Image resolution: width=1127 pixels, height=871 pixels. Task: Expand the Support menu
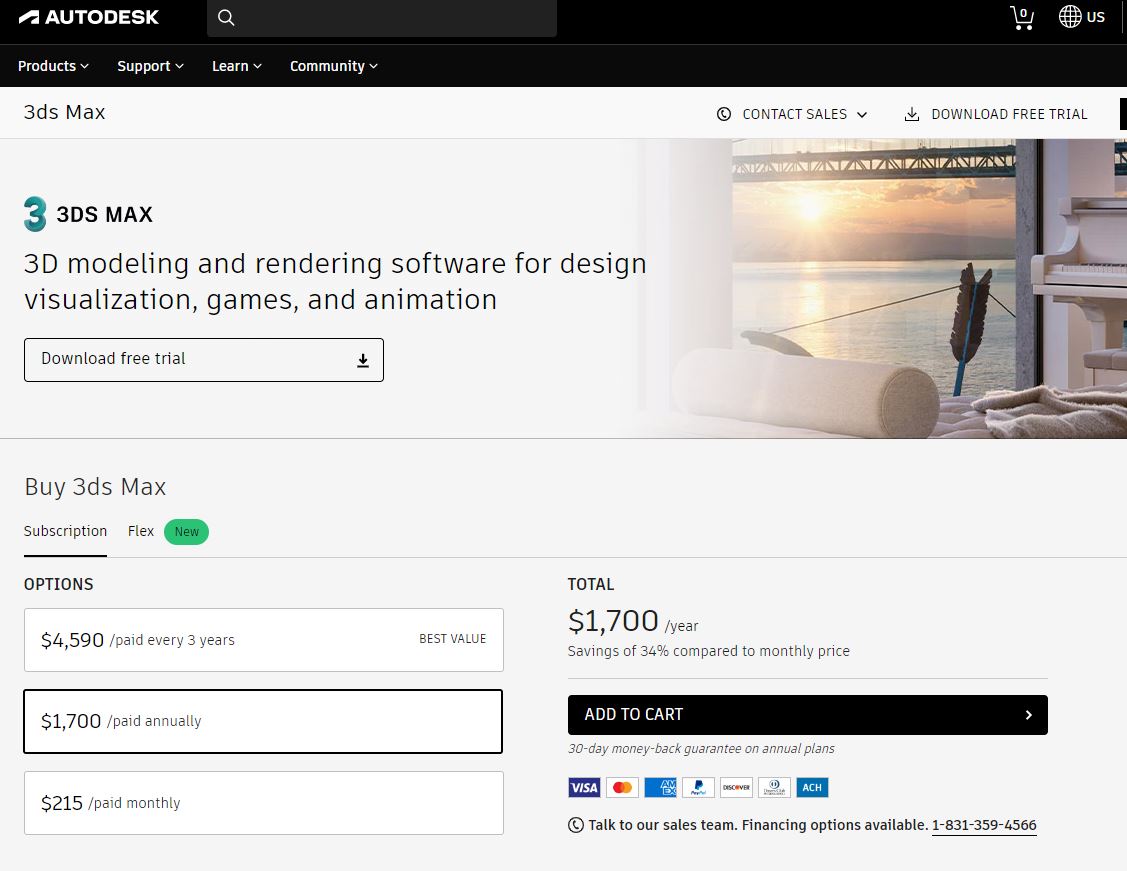pyautogui.click(x=150, y=66)
